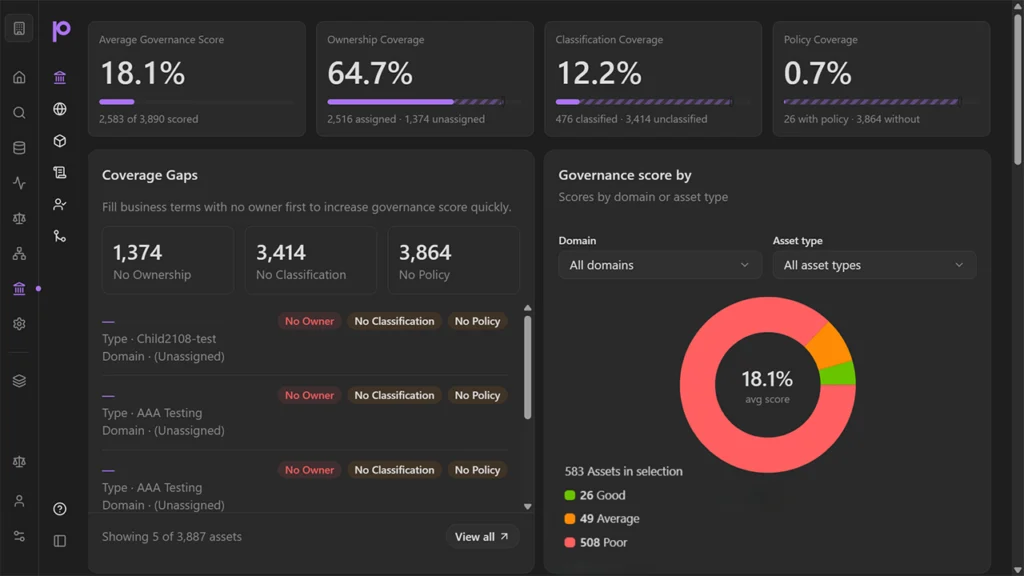Screen dimensions: 1024x576
Task: Open the user-check icon in sub-navigation
Action: point(59,204)
